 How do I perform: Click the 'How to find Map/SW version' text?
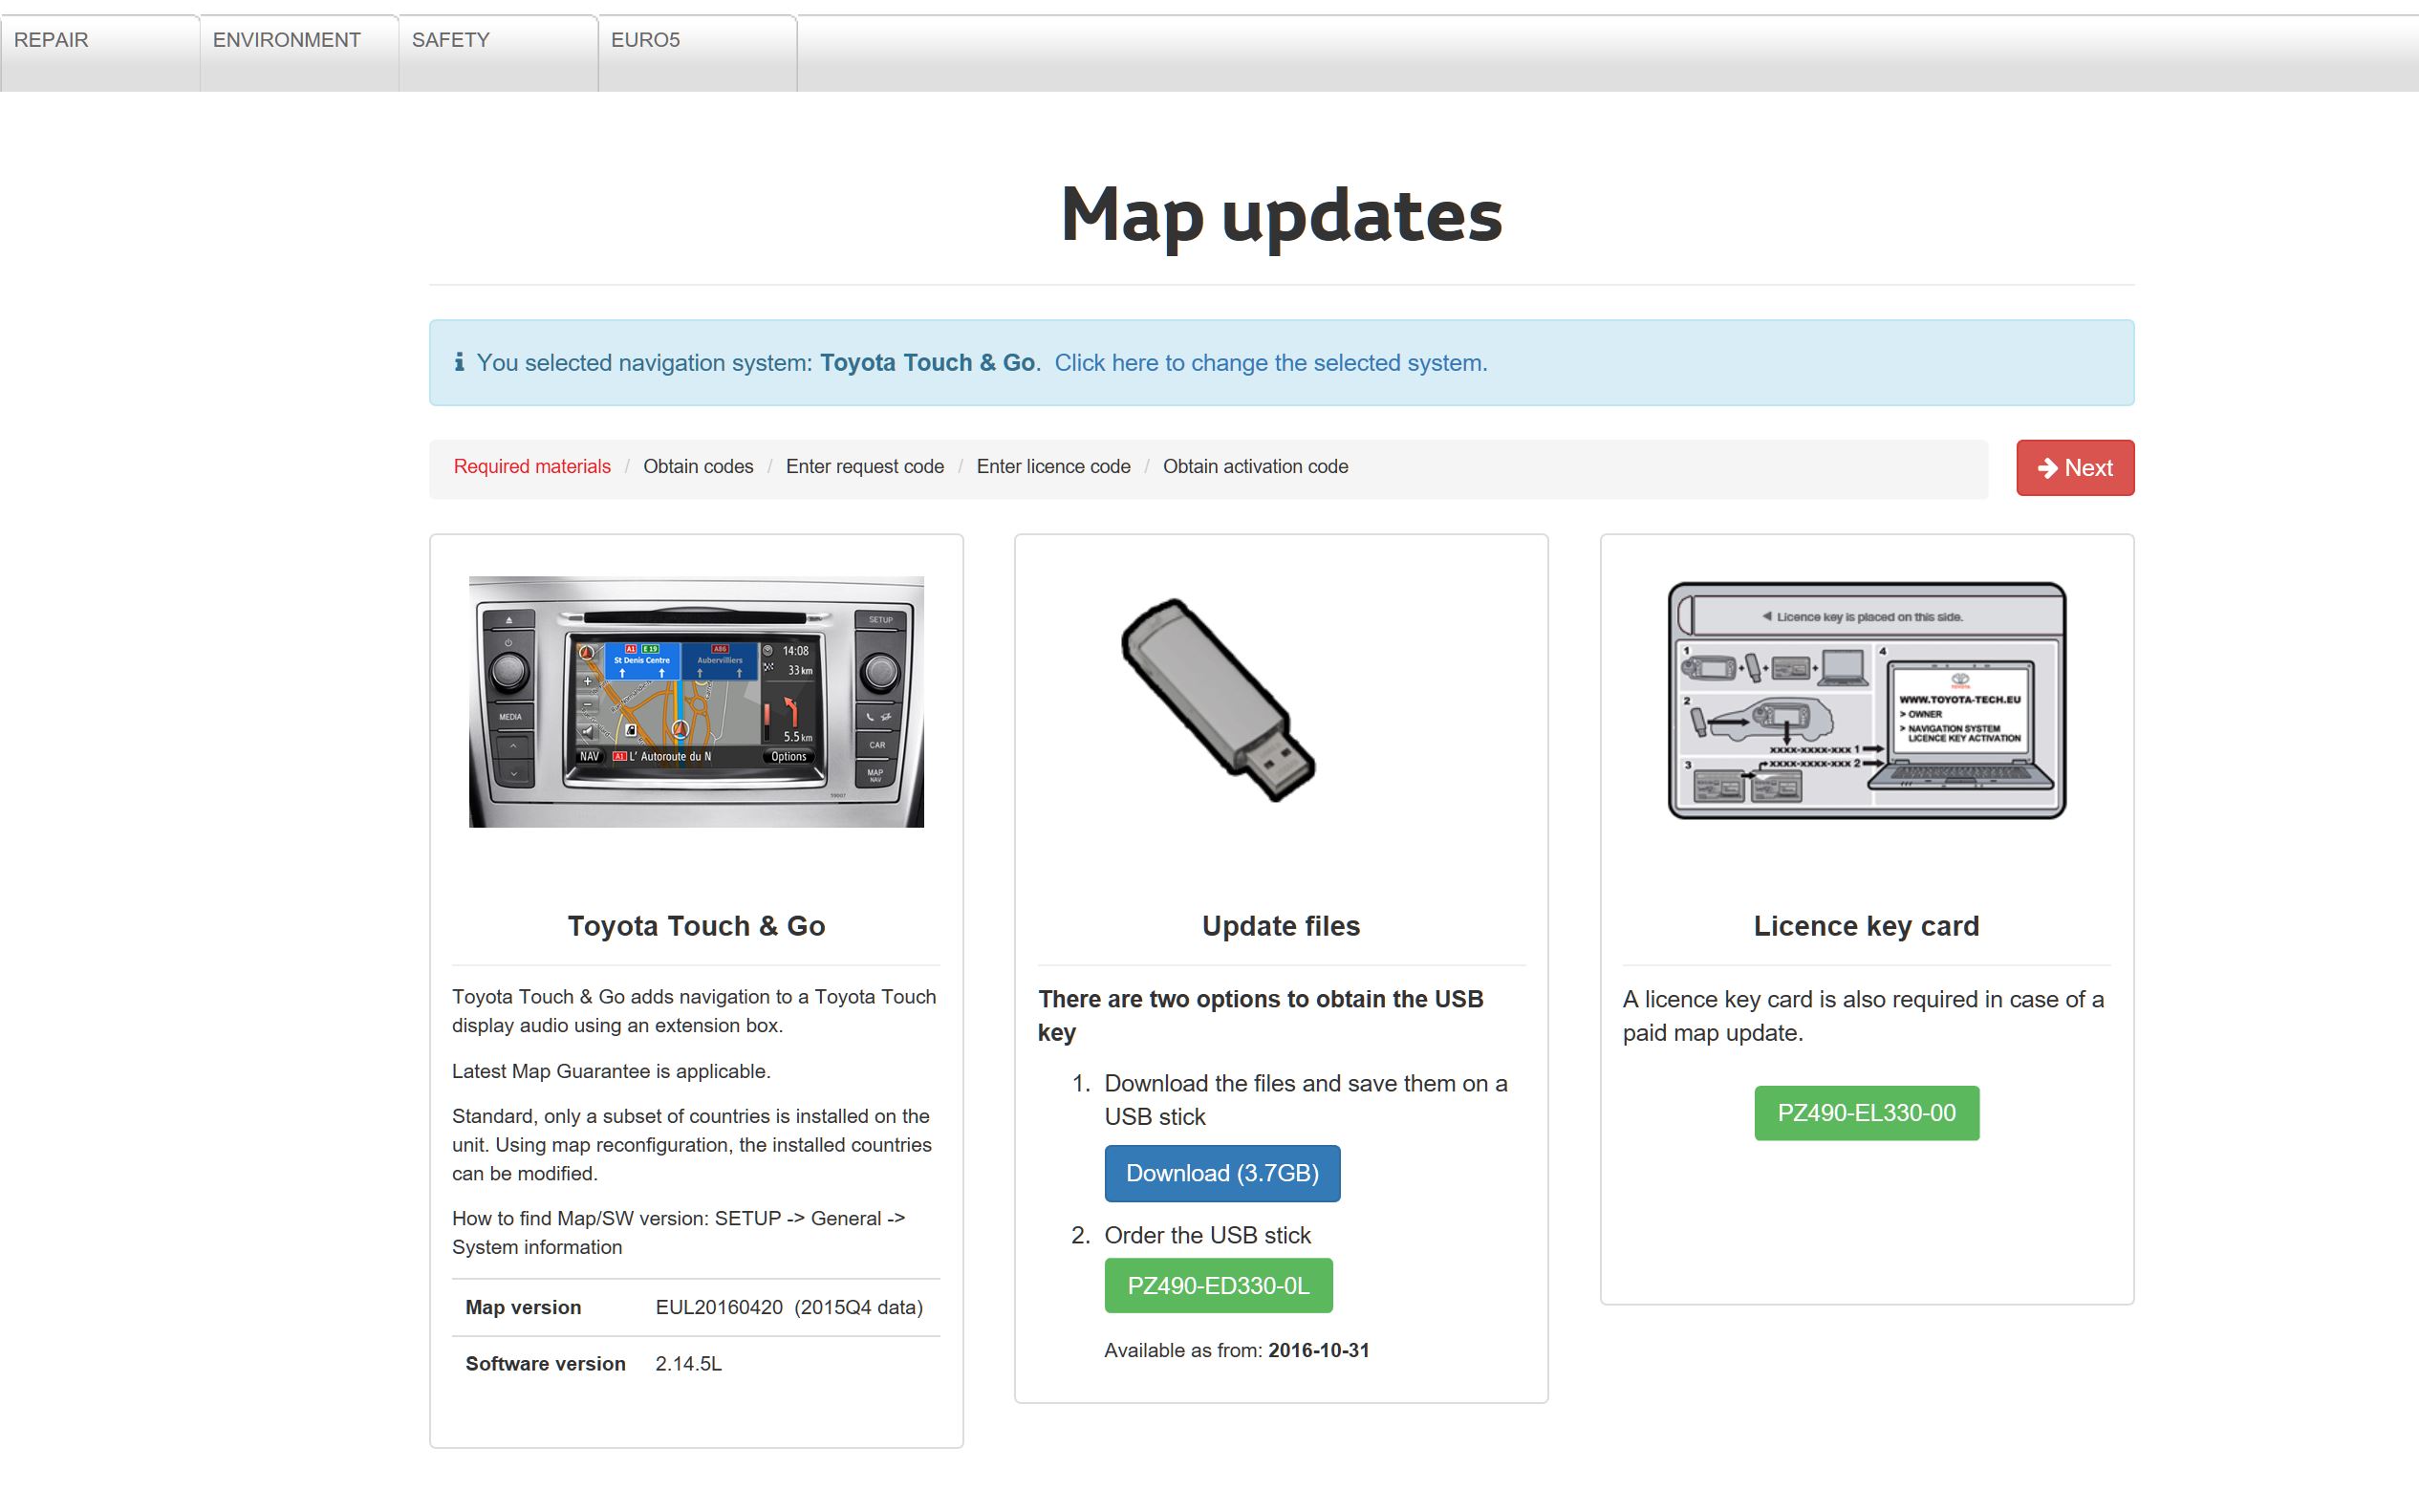pyautogui.click(x=678, y=1233)
